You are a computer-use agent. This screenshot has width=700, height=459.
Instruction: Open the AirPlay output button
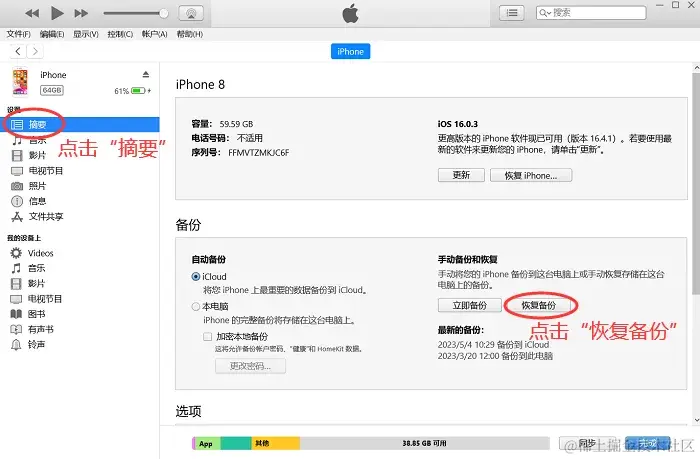[191, 13]
